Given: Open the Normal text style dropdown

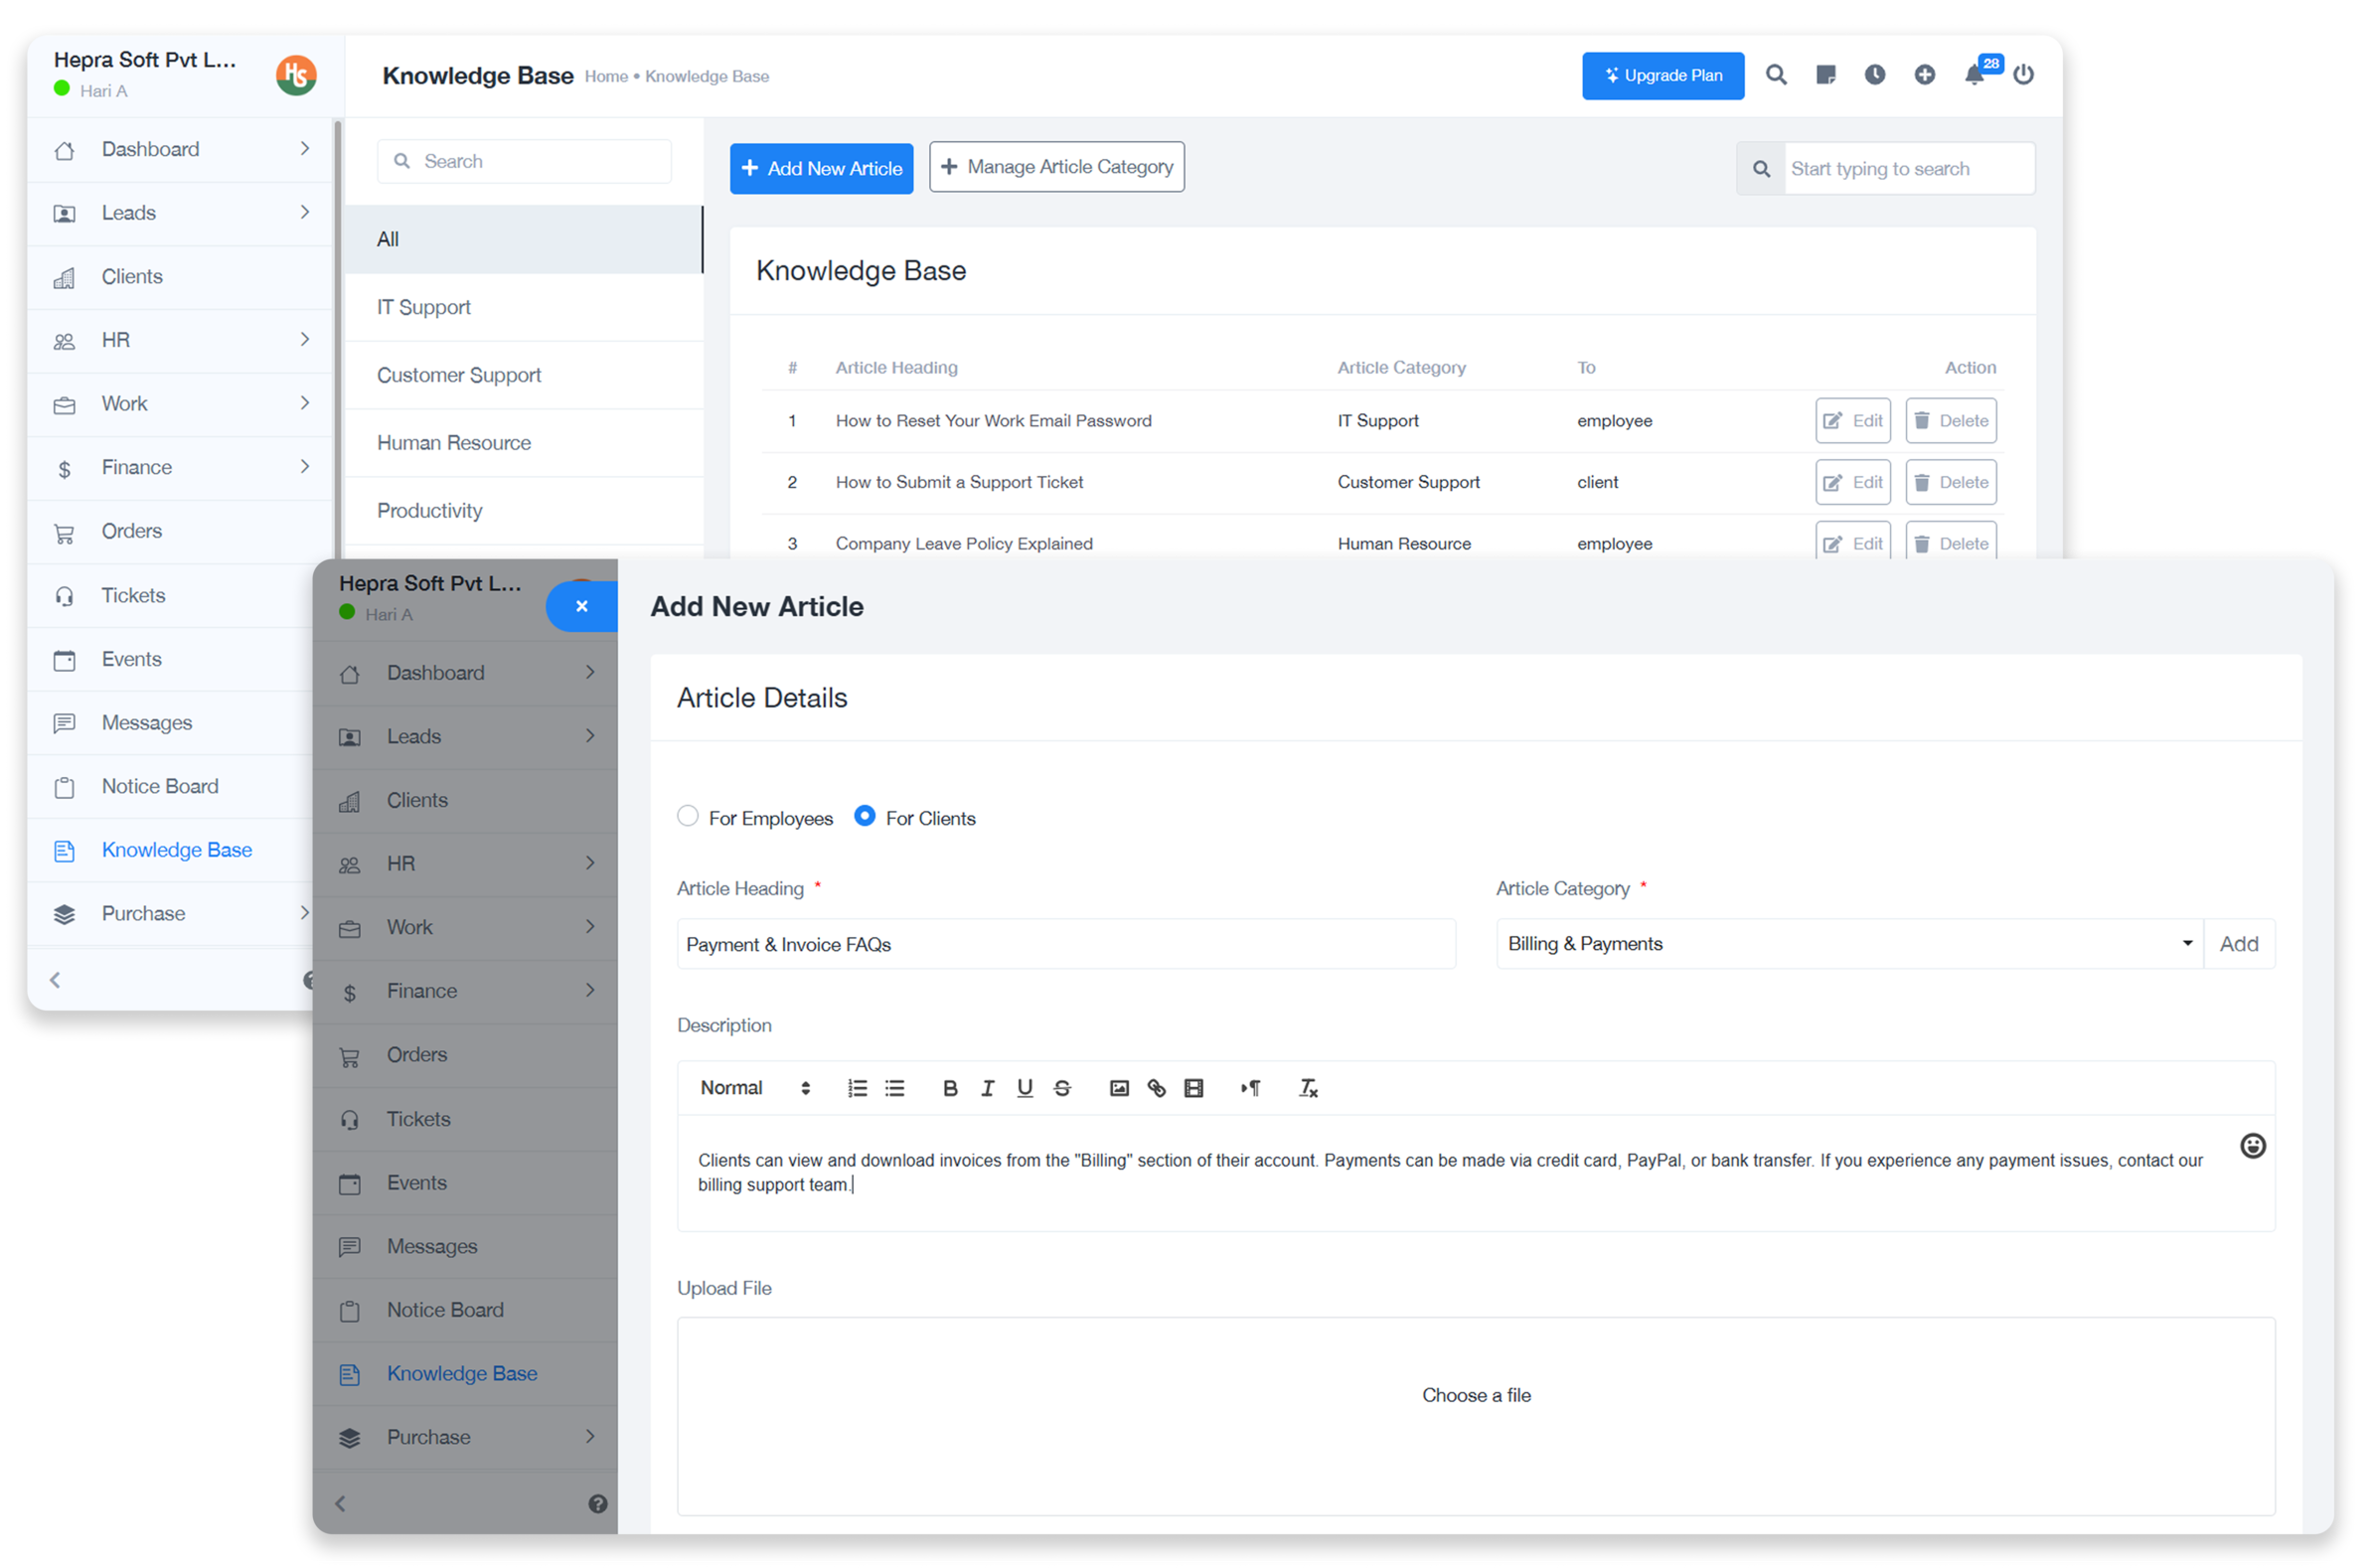Looking at the screenshot, I should 754,1088.
